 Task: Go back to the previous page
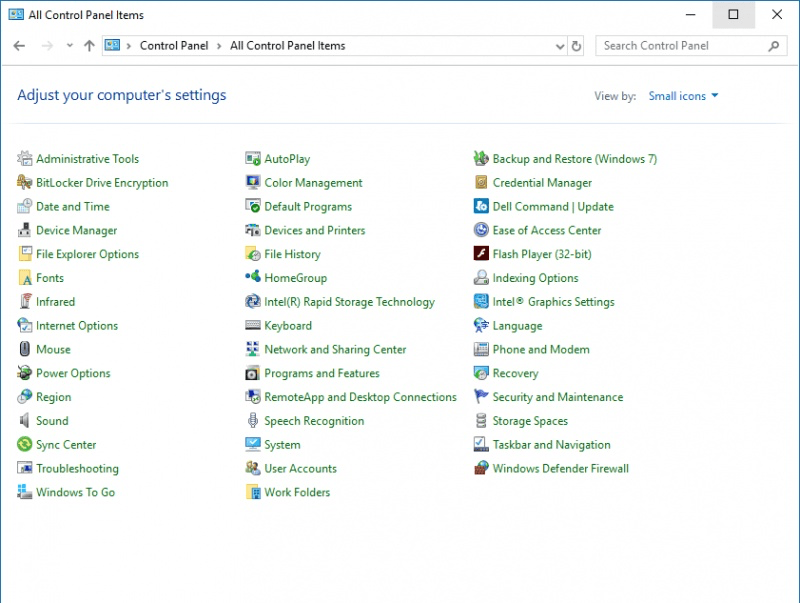tap(19, 46)
